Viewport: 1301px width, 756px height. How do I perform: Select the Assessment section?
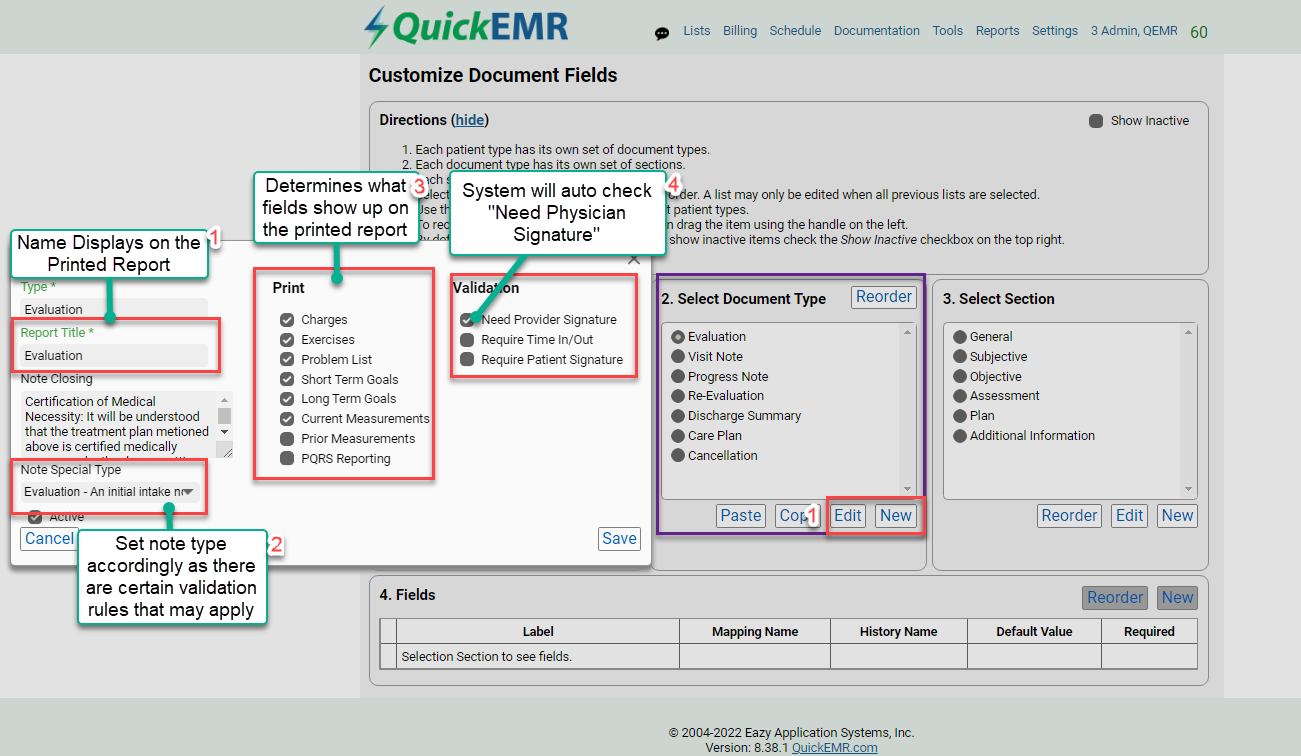click(x=960, y=396)
